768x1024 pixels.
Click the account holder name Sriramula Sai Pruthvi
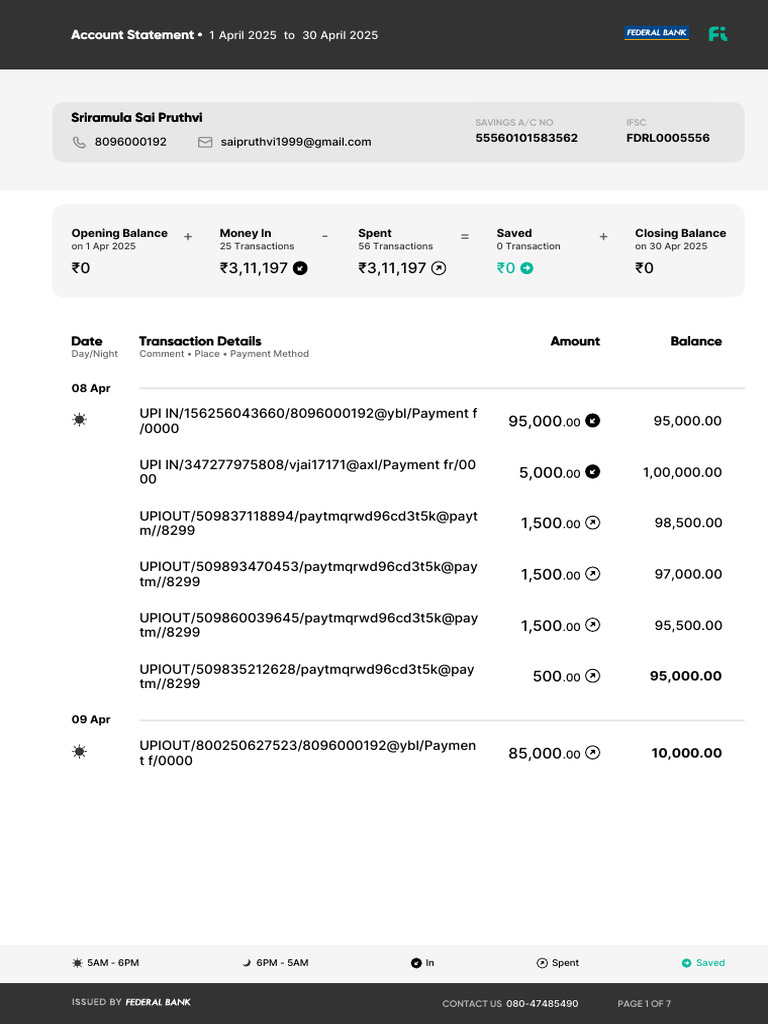point(137,118)
